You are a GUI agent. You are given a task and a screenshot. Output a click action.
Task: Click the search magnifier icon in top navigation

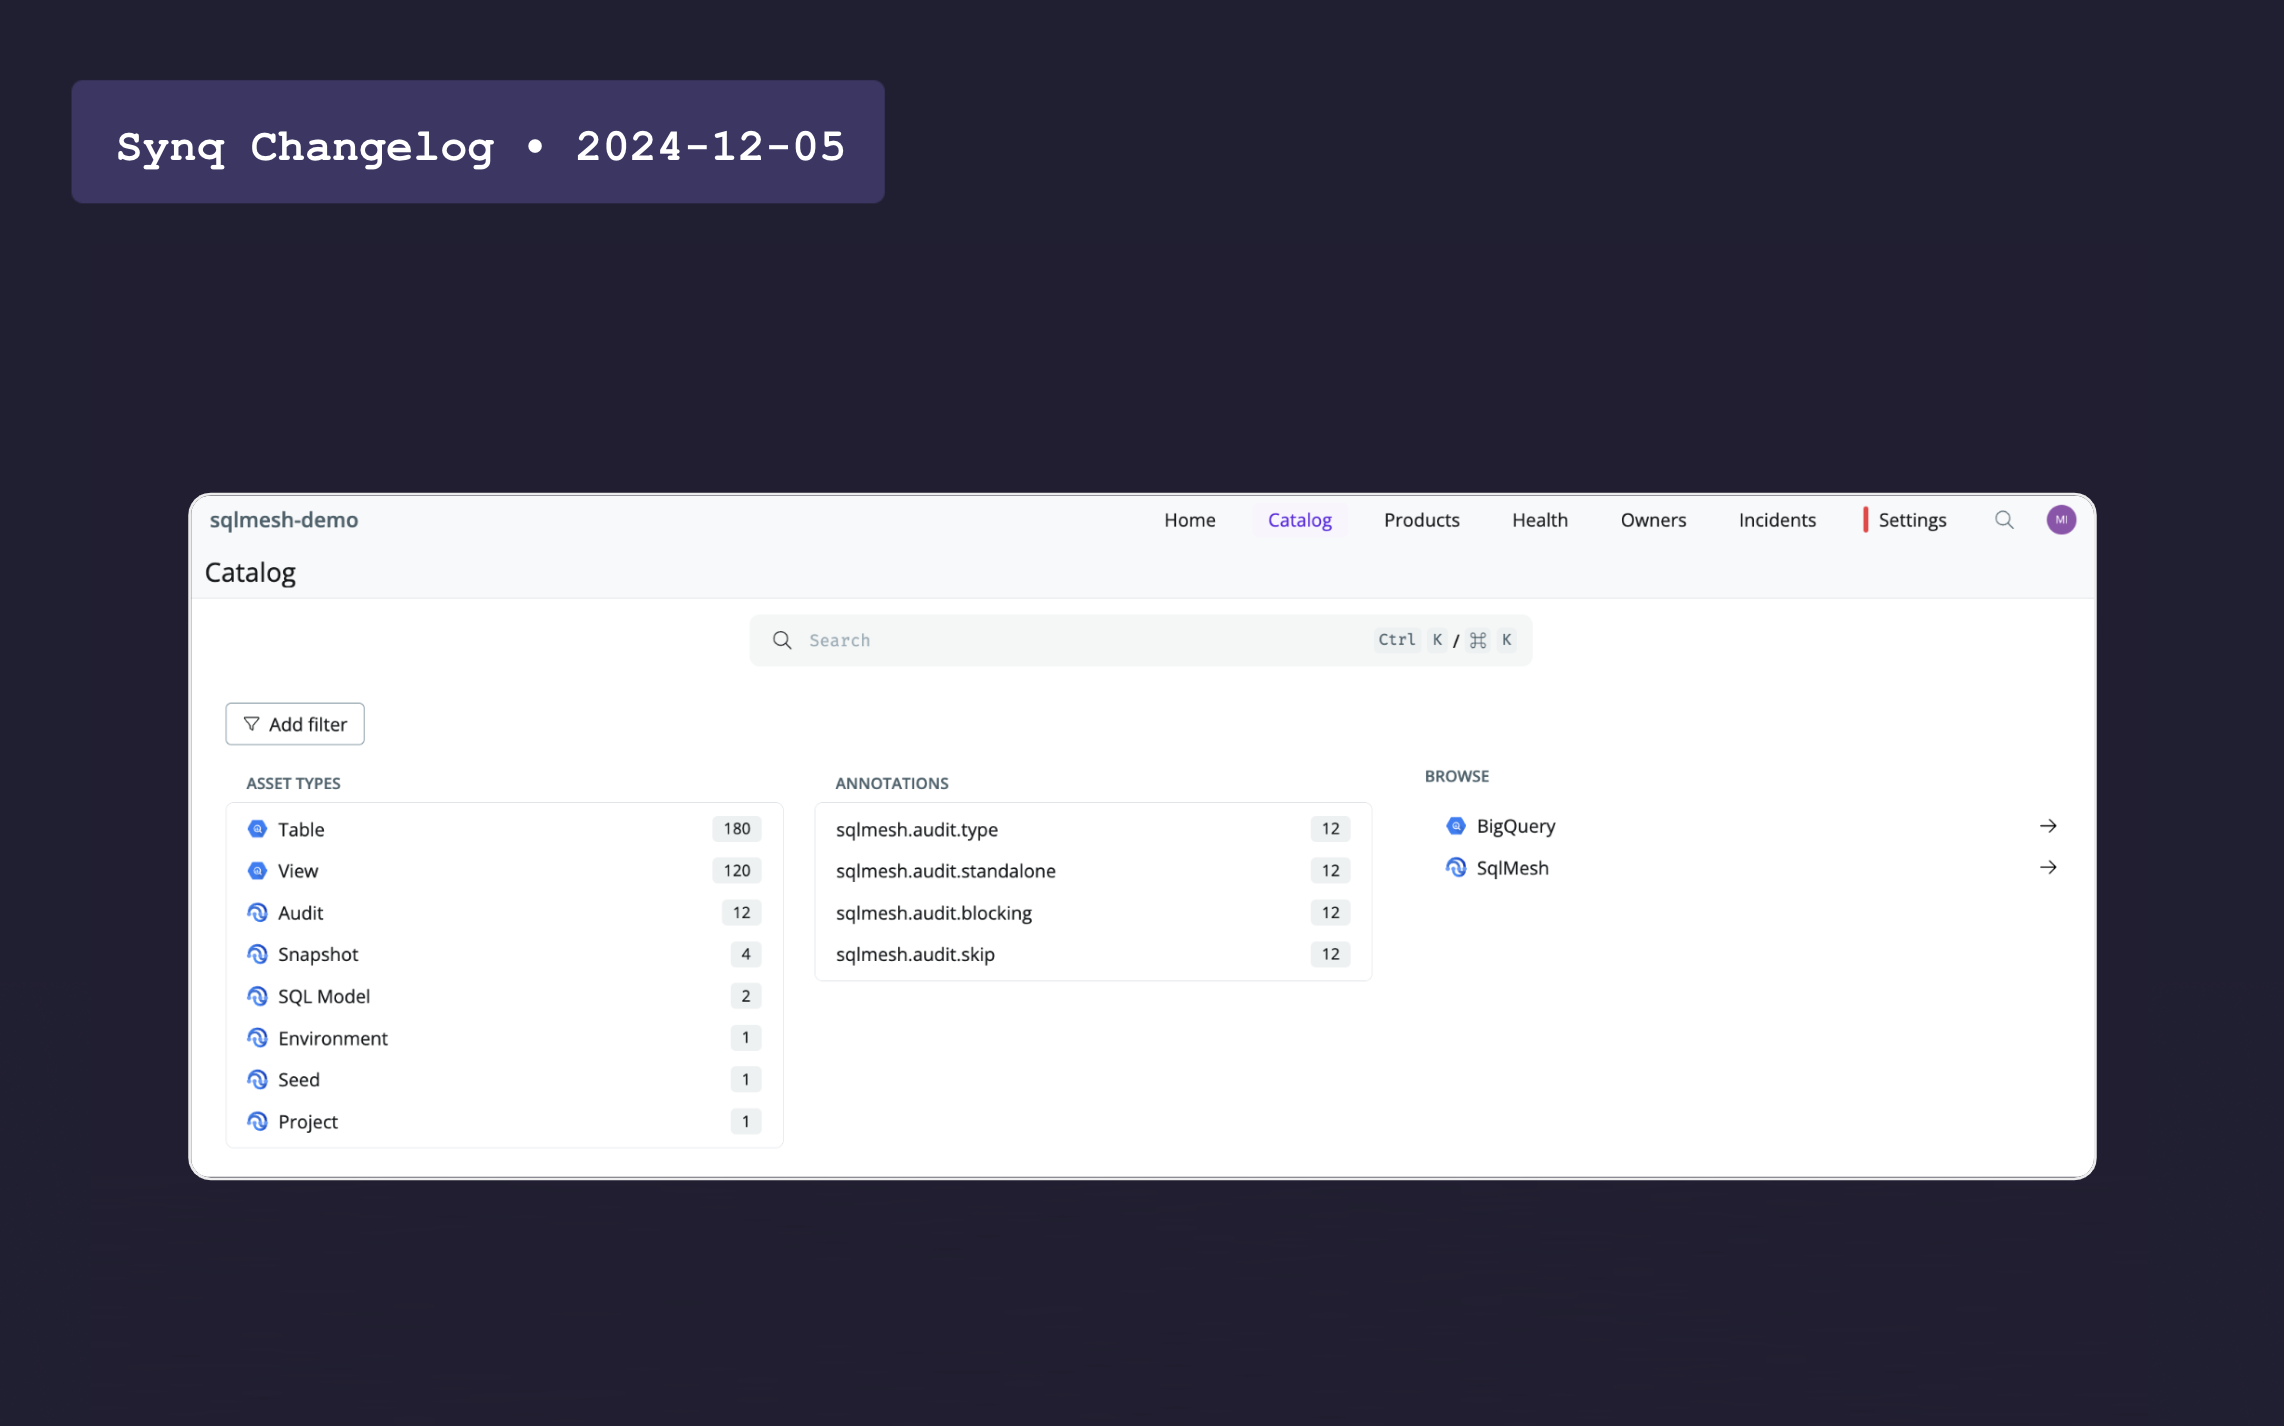pyautogui.click(x=2004, y=520)
